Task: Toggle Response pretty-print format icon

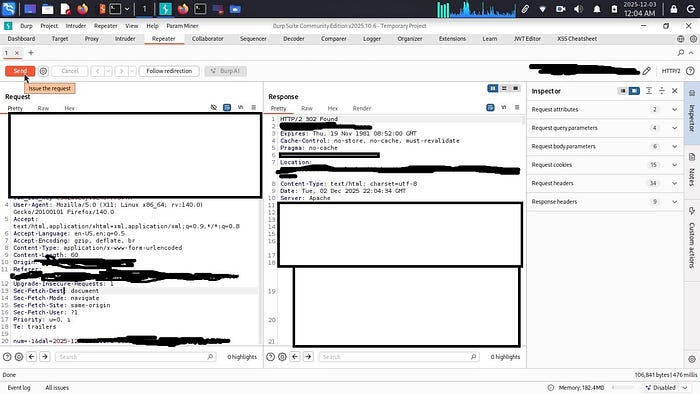Action: point(490,108)
